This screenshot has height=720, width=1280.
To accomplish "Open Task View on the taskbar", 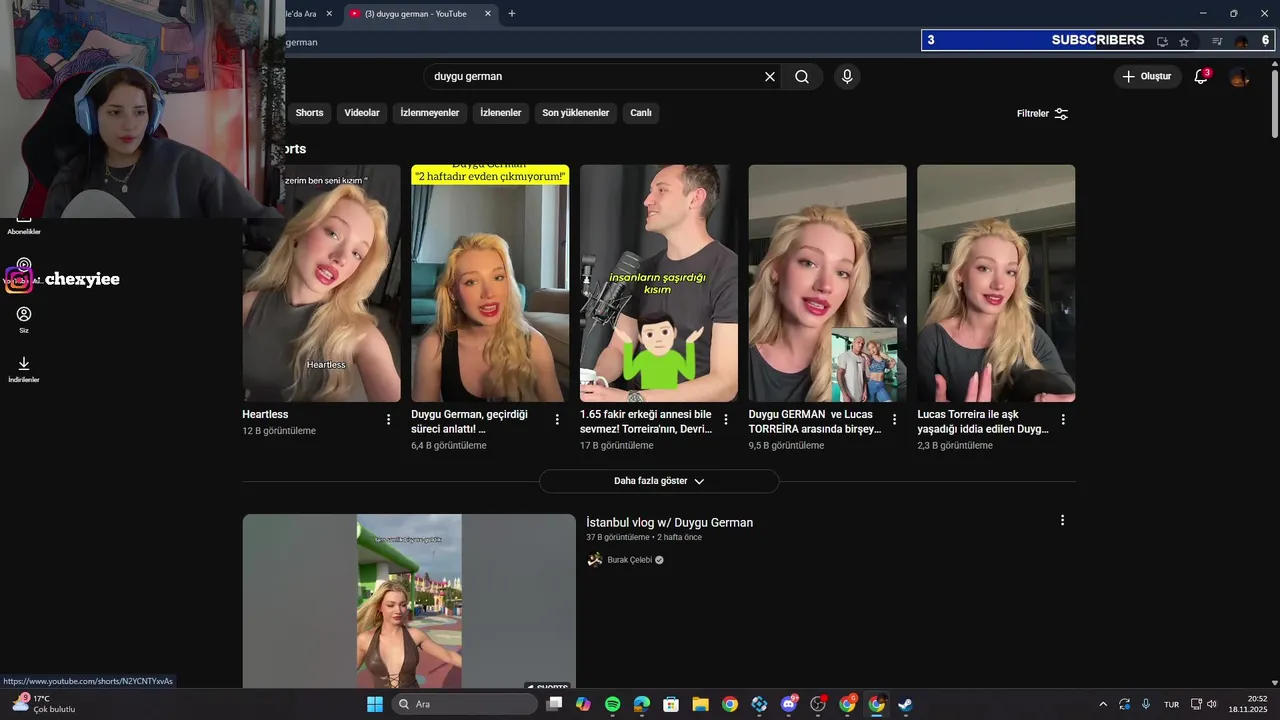I will pos(554,704).
